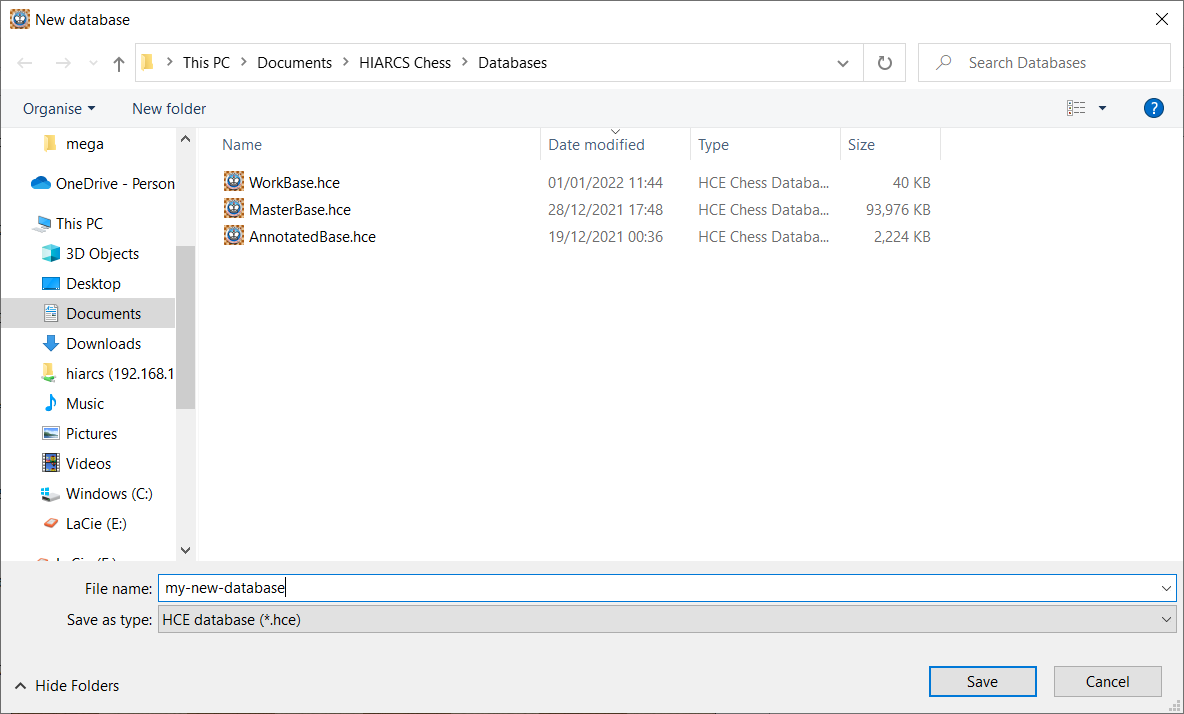Click the change view layout icon

click(1076, 108)
